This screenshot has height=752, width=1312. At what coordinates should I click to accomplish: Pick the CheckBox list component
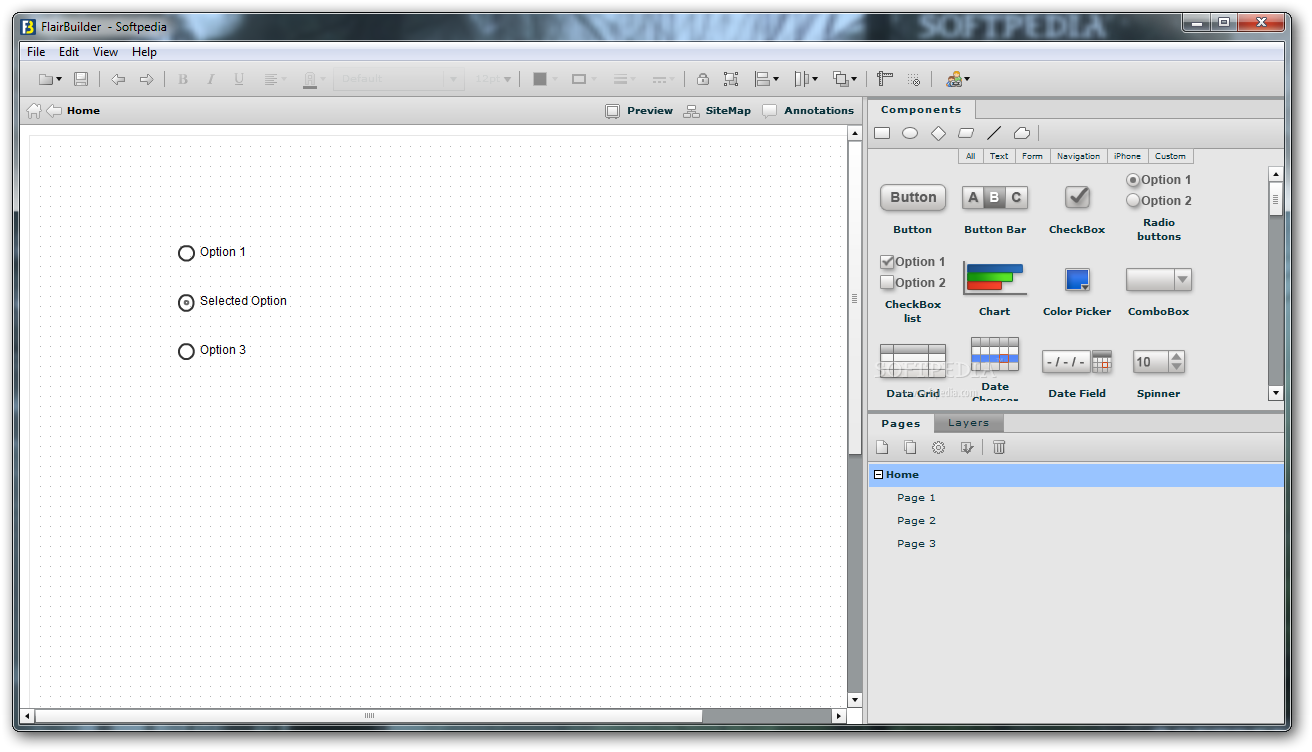(x=913, y=289)
